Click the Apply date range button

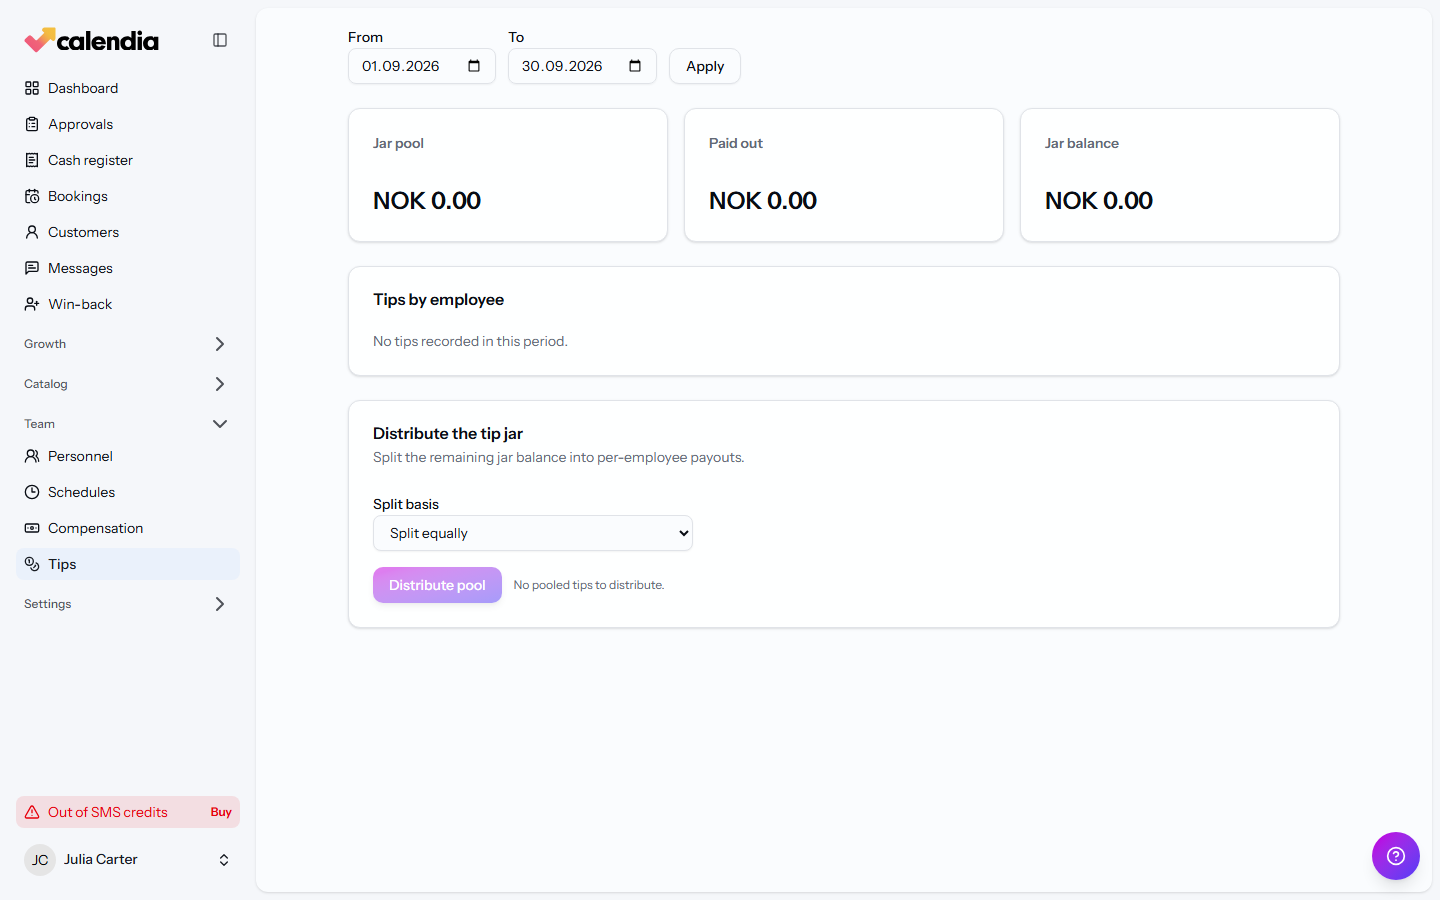tap(705, 66)
